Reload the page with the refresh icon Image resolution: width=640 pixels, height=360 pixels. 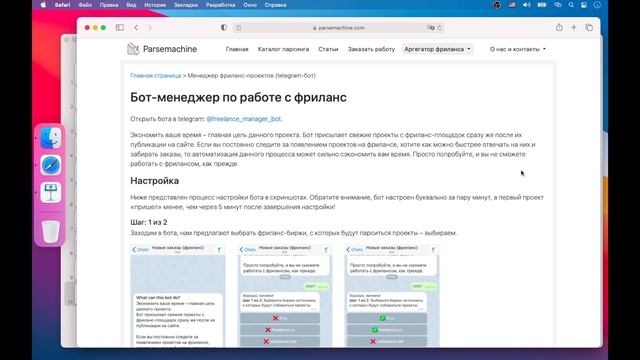point(440,28)
